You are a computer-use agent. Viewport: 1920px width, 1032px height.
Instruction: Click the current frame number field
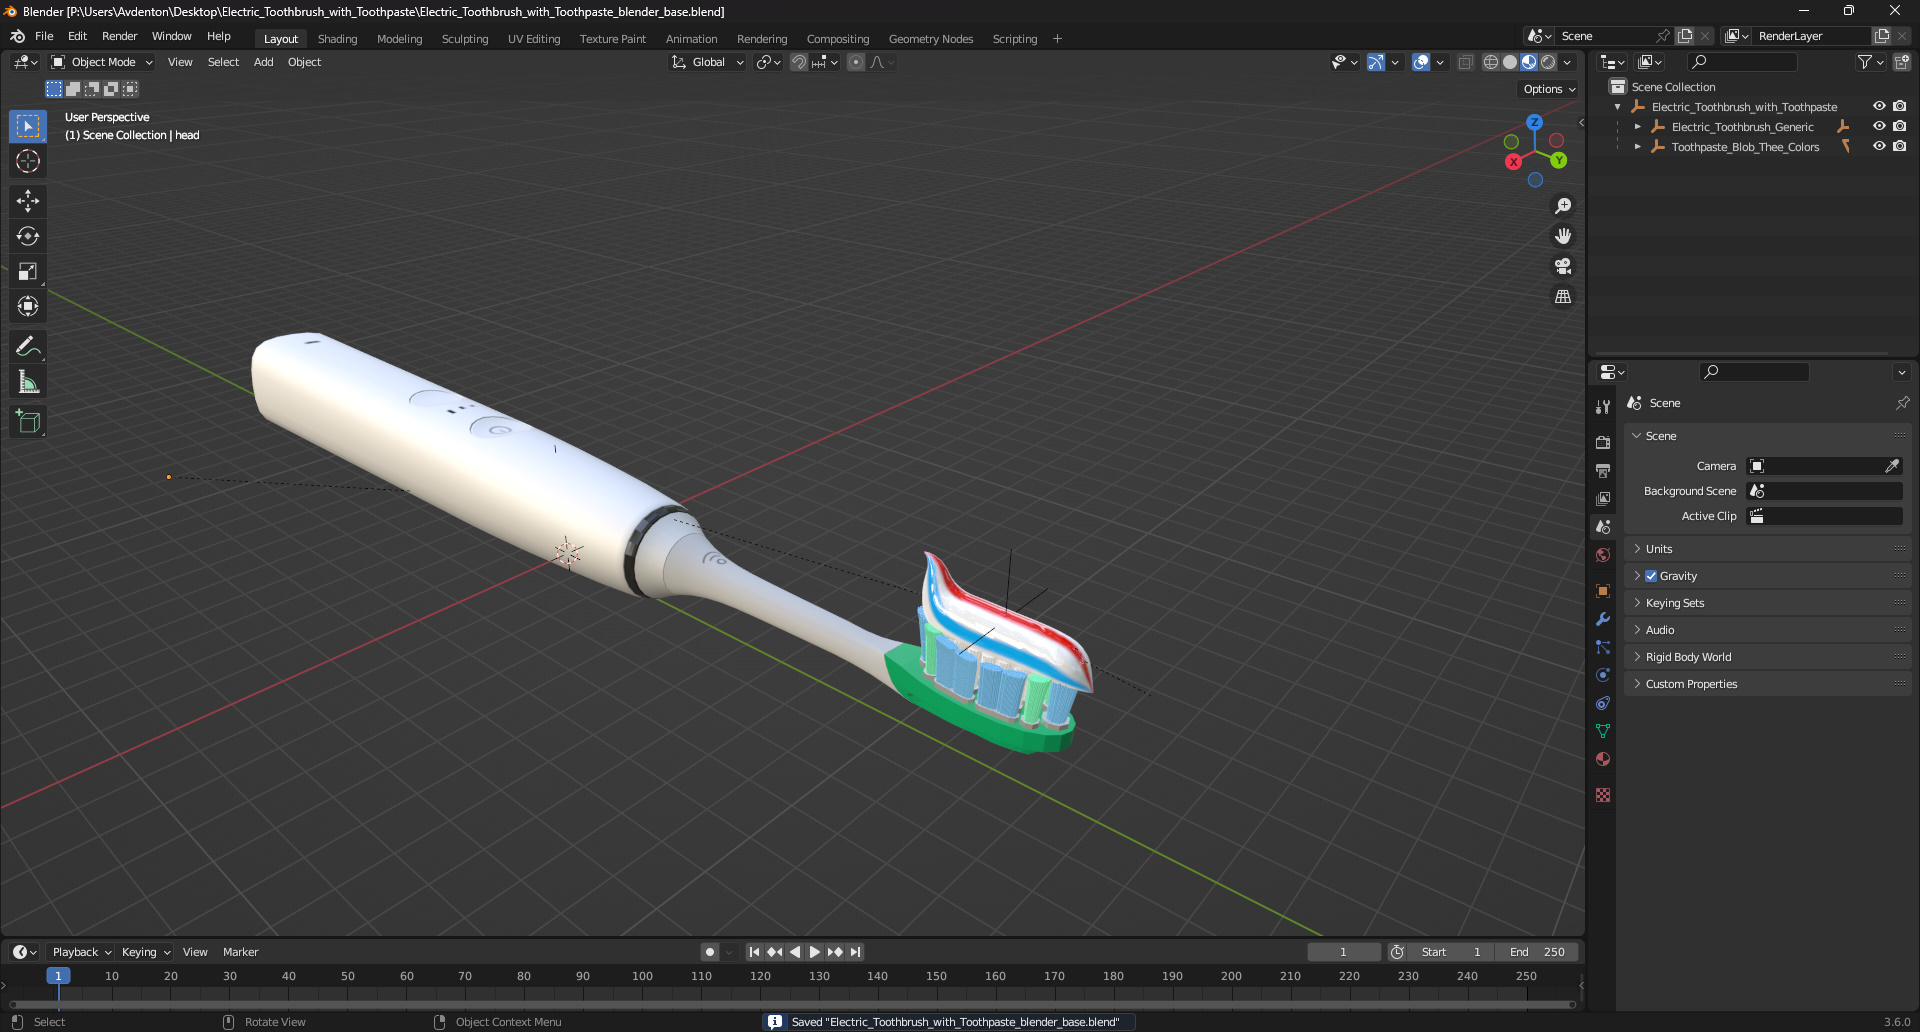[x=1343, y=952]
